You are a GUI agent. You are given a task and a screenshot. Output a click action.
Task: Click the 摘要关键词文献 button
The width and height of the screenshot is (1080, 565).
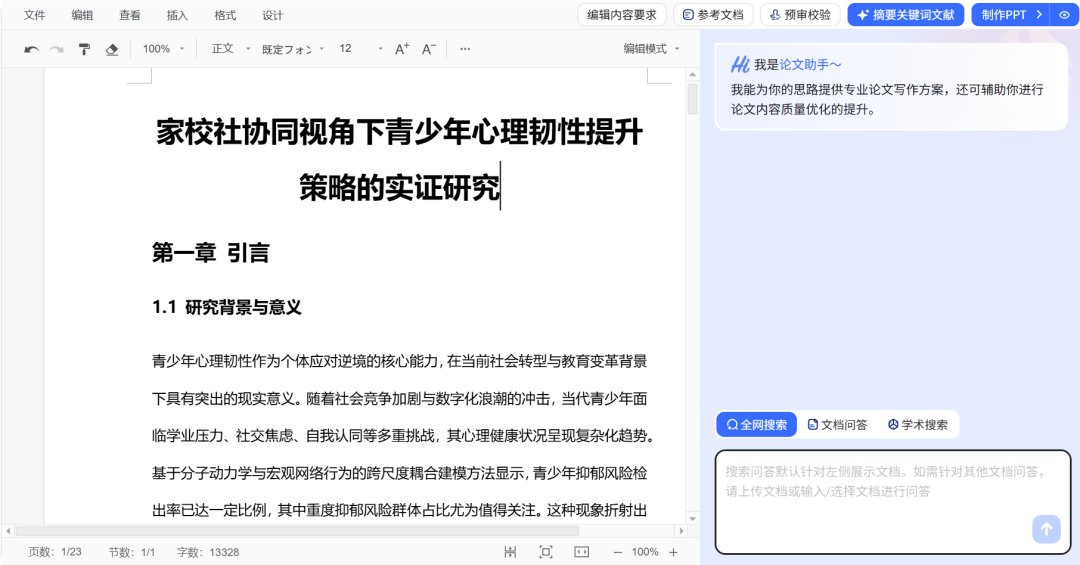[905, 15]
